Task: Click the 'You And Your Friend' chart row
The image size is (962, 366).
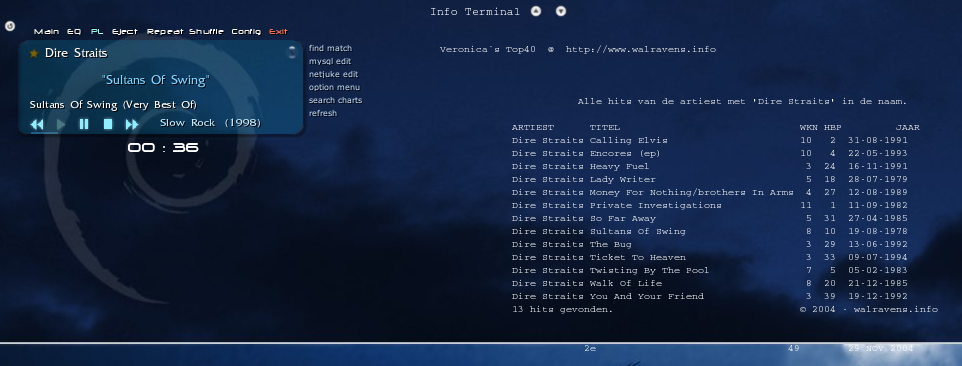Action: (710, 296)
